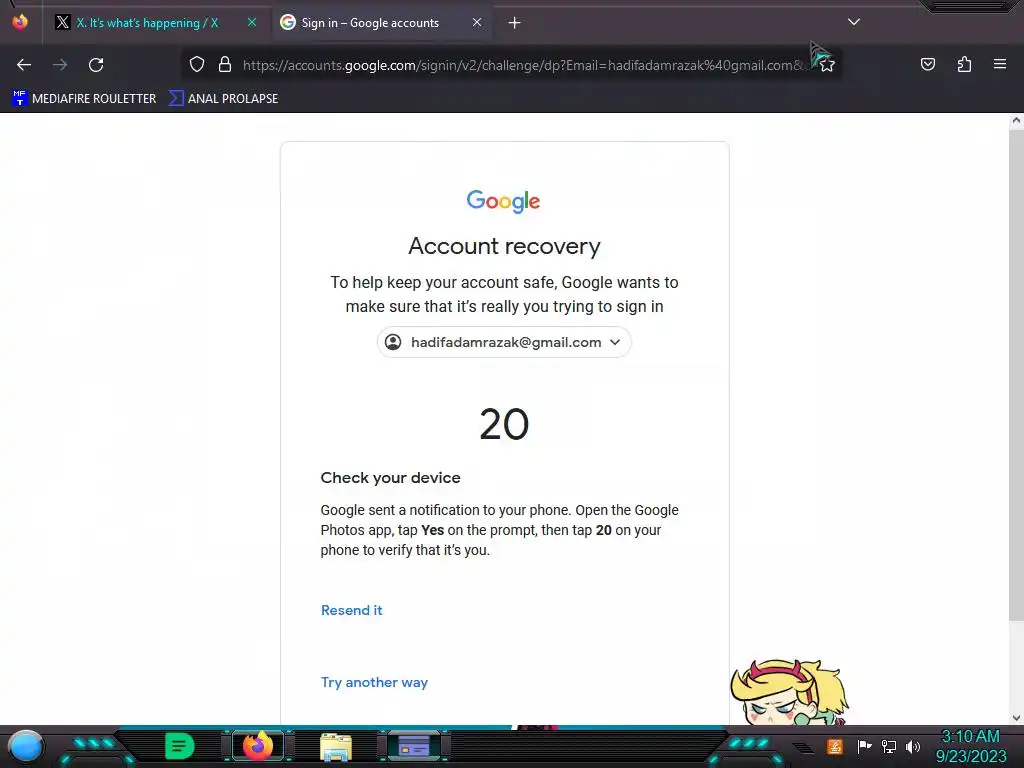Open the extensions puzzle icon
Screen dimensions: 1024x768
[964, 64]
